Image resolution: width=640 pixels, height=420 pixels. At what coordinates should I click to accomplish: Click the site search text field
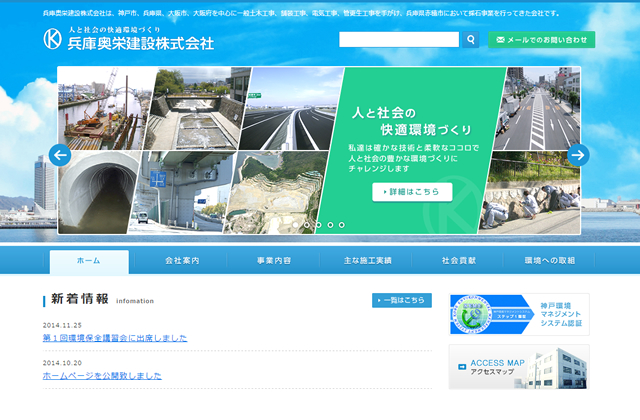tap(399, 40)
